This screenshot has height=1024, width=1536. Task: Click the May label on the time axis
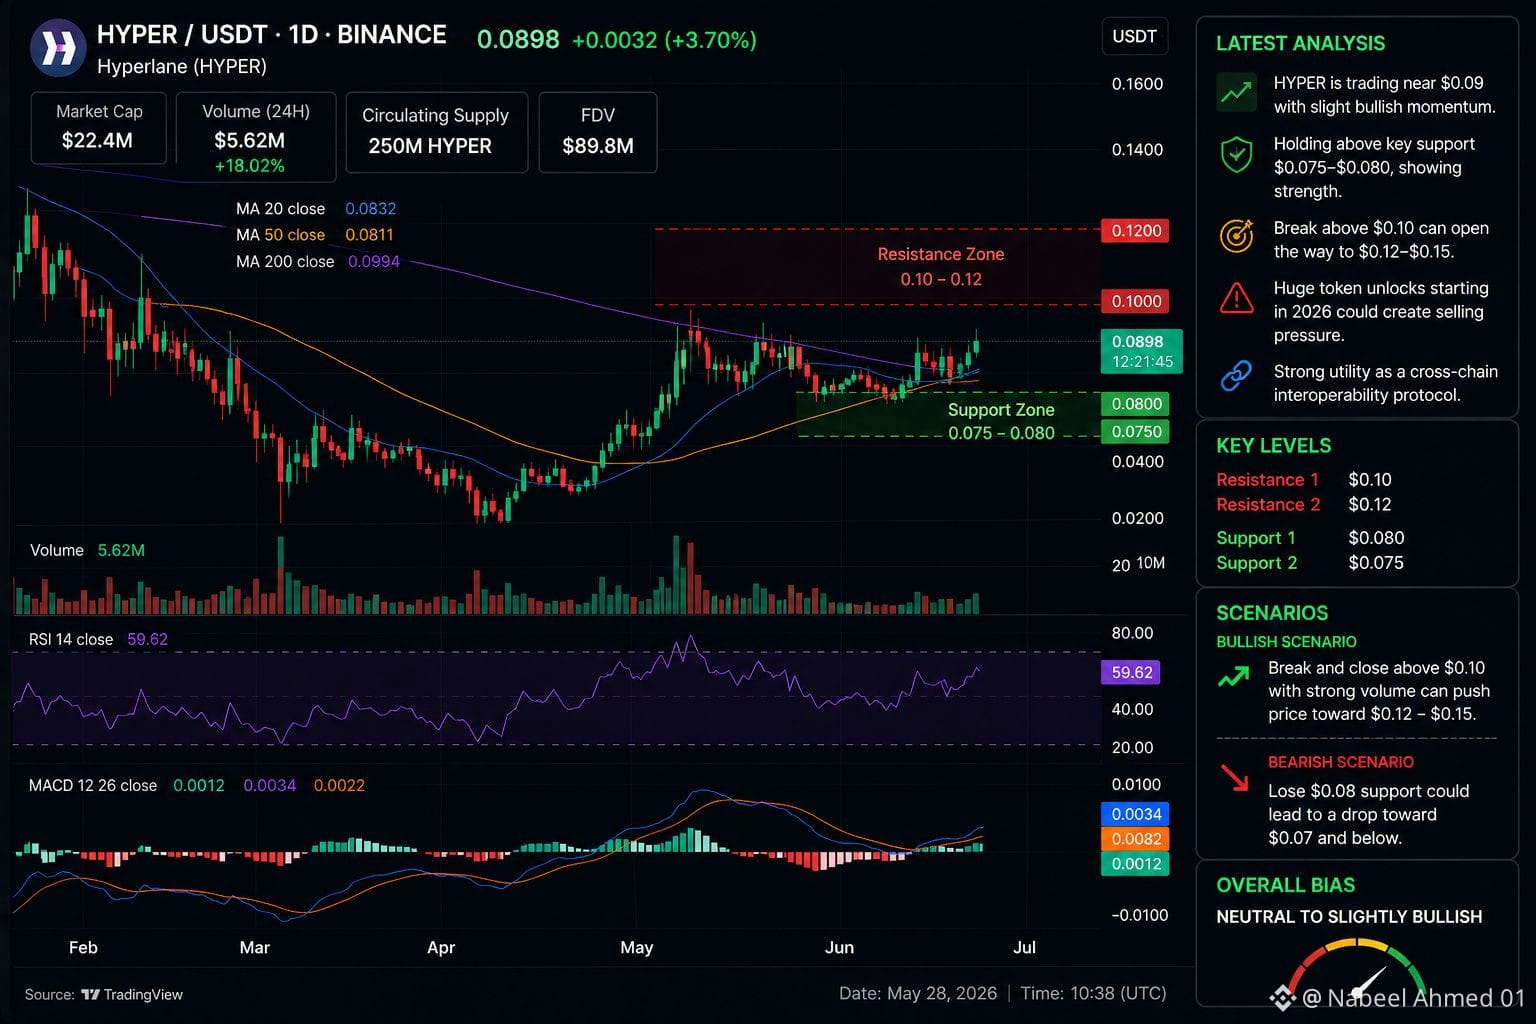[637, 947]
